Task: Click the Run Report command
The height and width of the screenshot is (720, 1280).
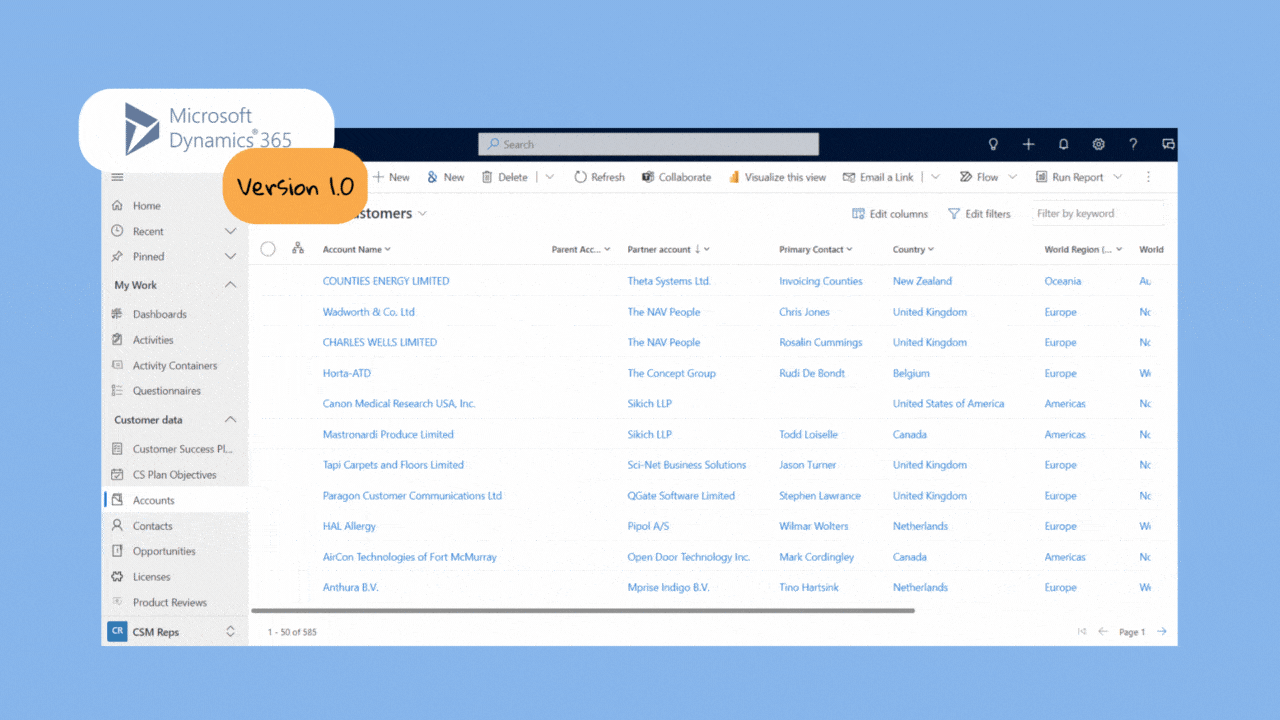Action: [x=1069, y=177]
